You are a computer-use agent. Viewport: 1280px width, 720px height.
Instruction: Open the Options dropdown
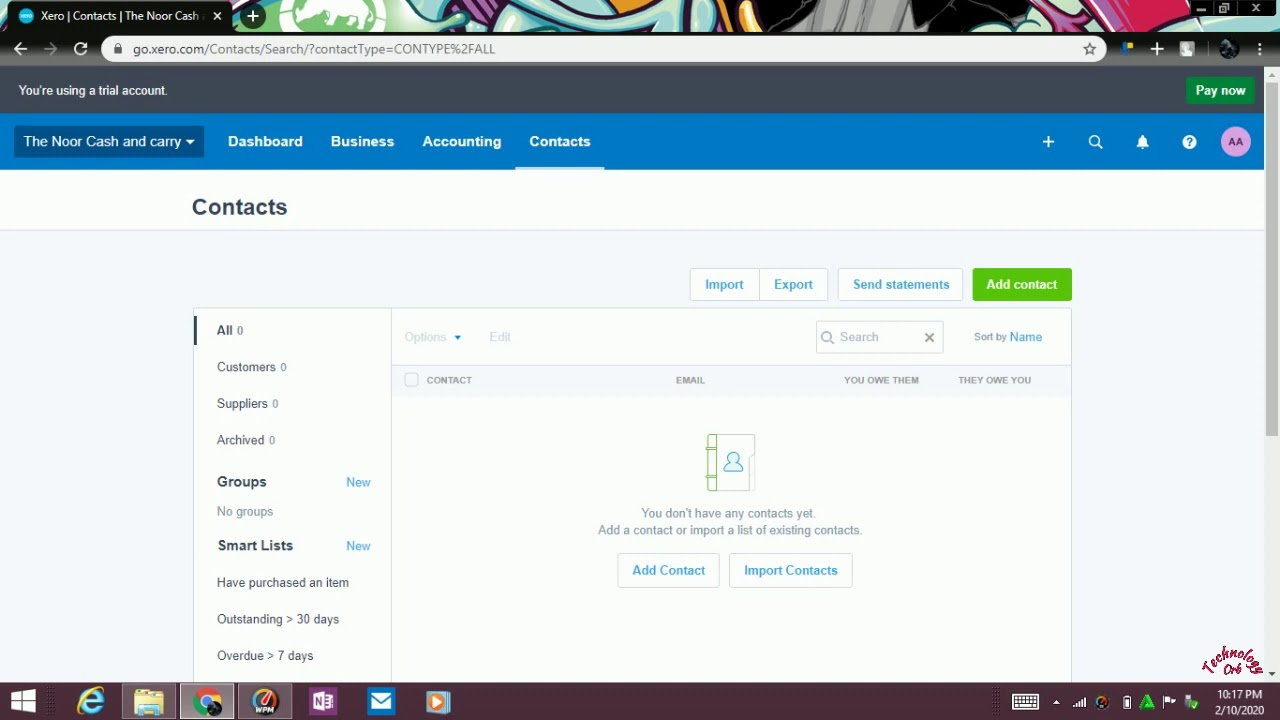[433, 337]
